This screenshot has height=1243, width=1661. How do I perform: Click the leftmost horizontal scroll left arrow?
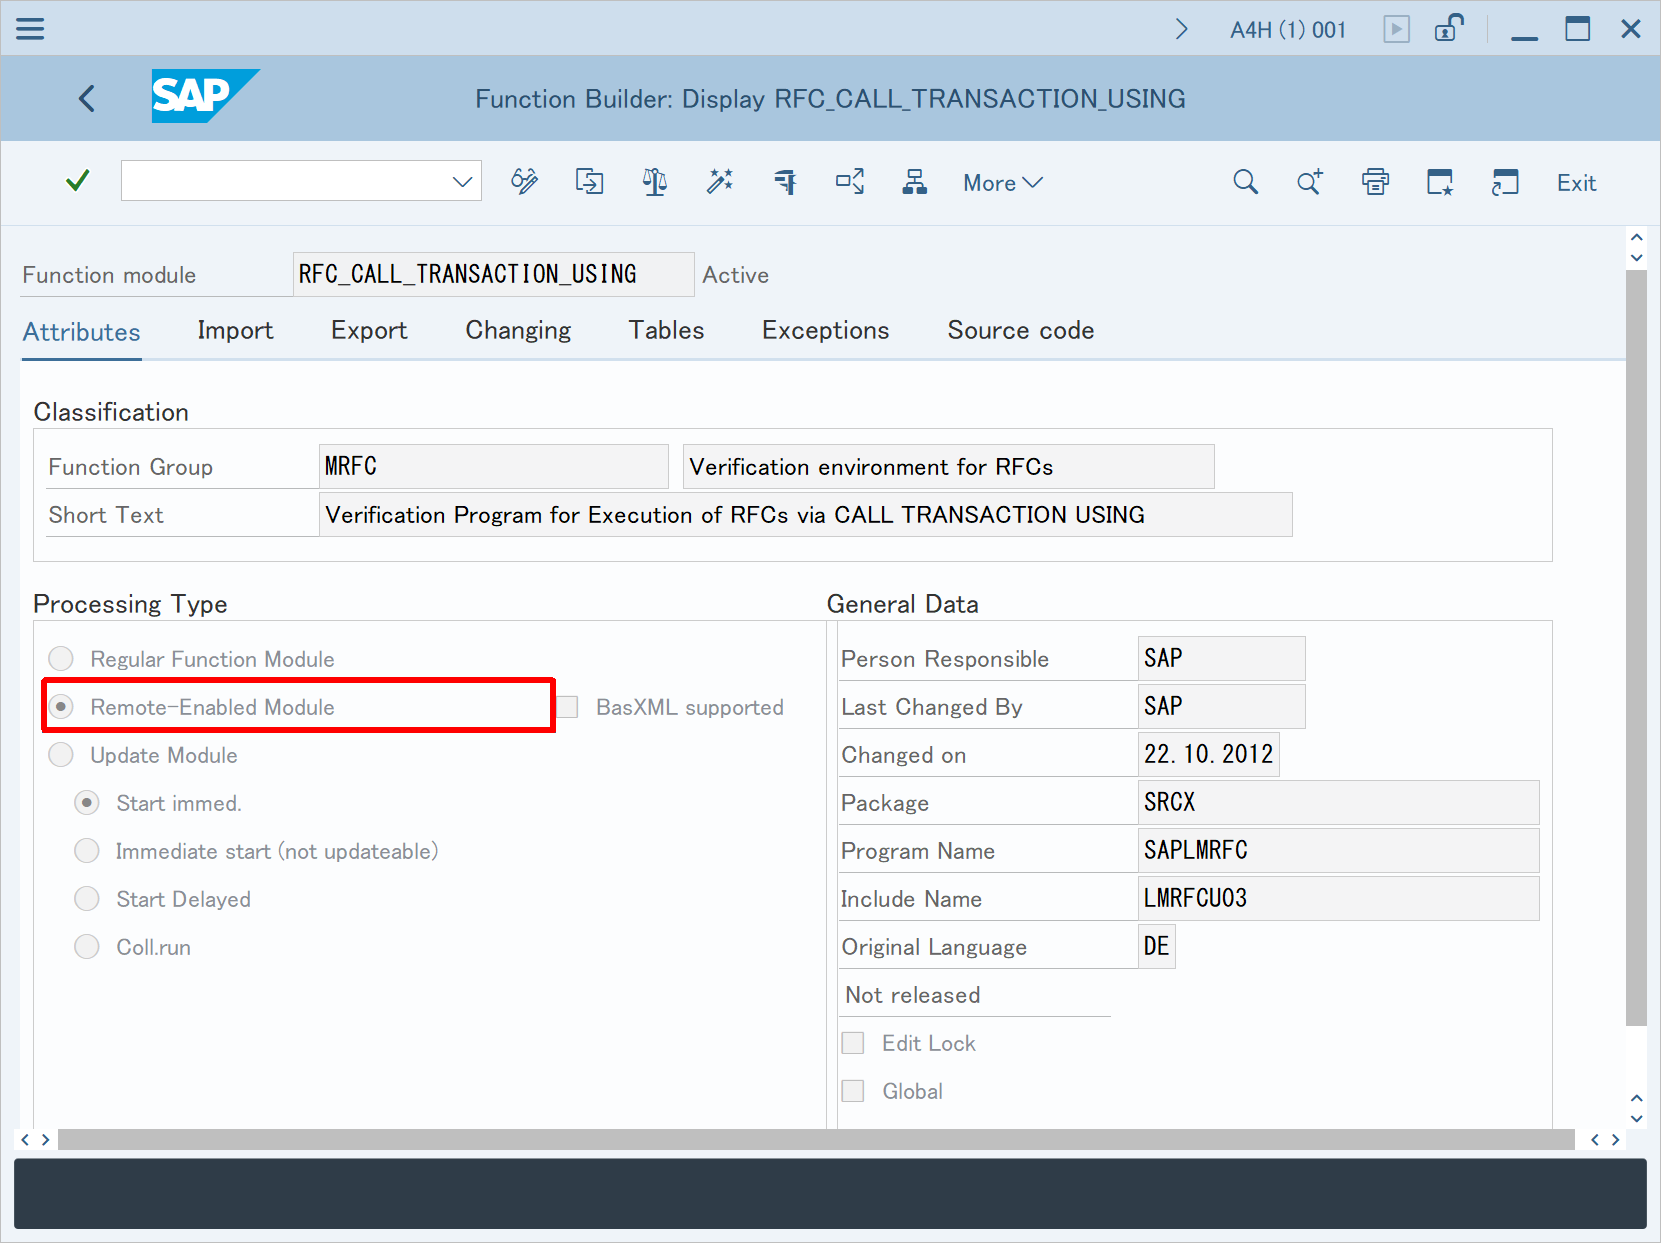tap(26, 1140)
